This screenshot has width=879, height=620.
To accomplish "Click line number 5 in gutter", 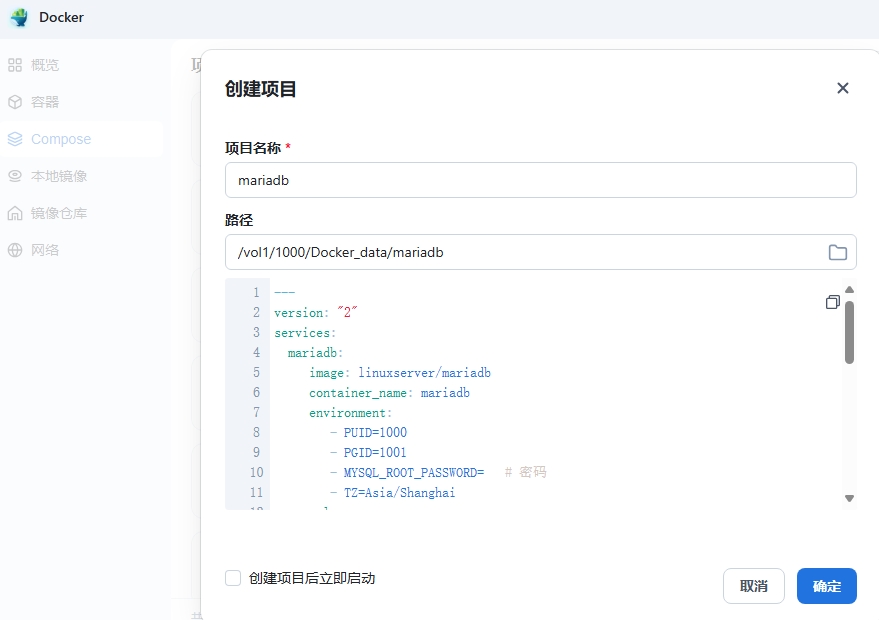I will coord(256,373).
